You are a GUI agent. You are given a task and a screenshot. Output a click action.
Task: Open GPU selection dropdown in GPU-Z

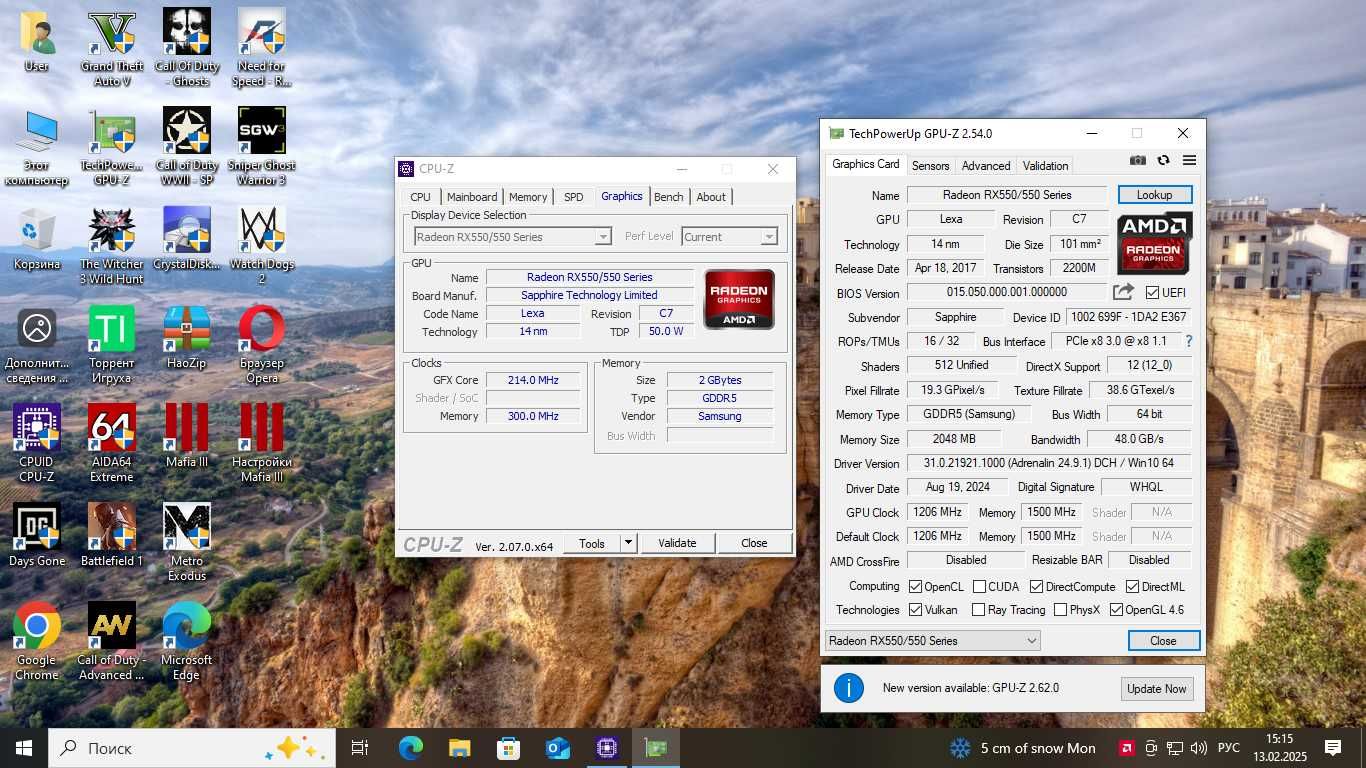point(932,641)
